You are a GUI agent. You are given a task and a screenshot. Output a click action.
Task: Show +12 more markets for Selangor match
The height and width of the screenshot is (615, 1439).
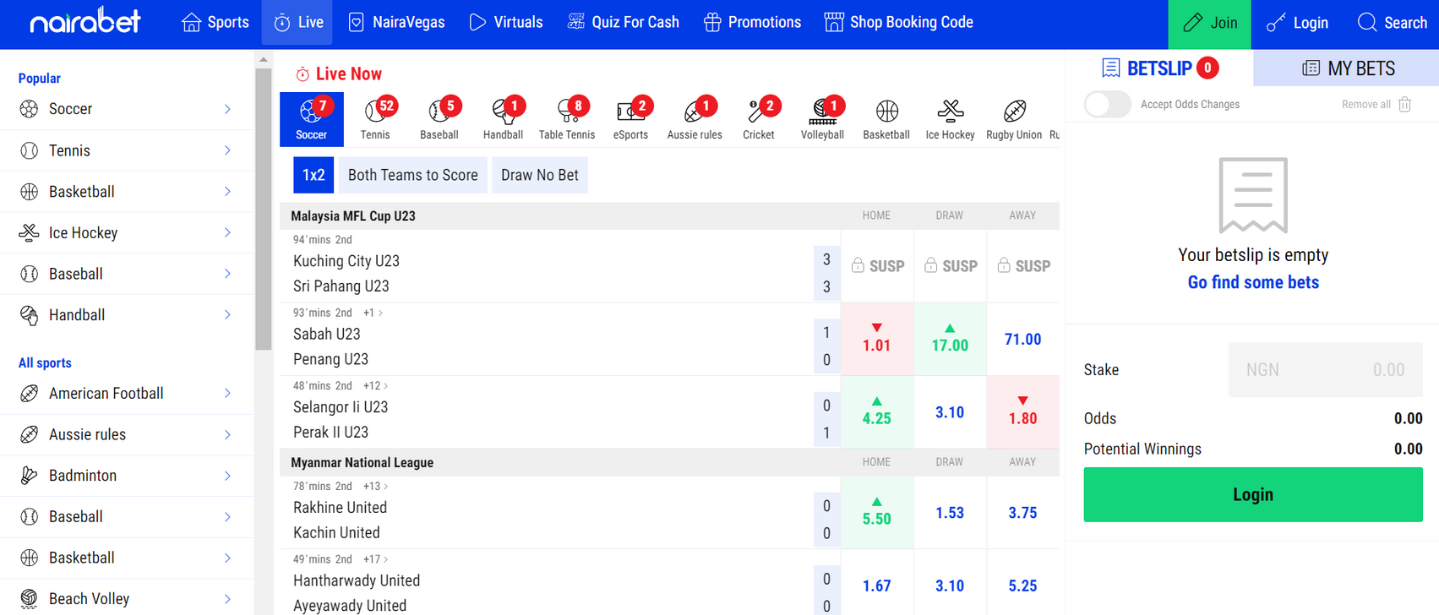tap(376, 386)
